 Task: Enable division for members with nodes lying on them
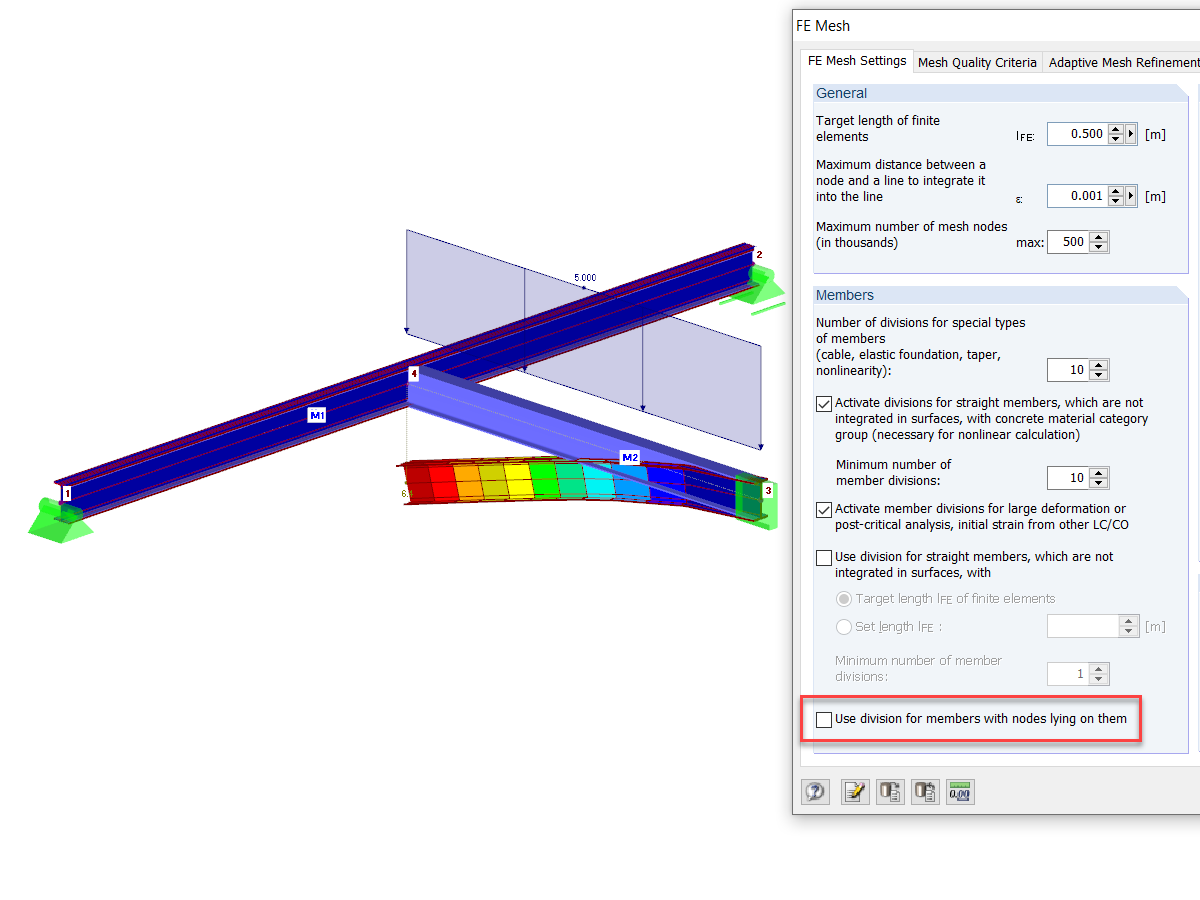pos(823,719)
